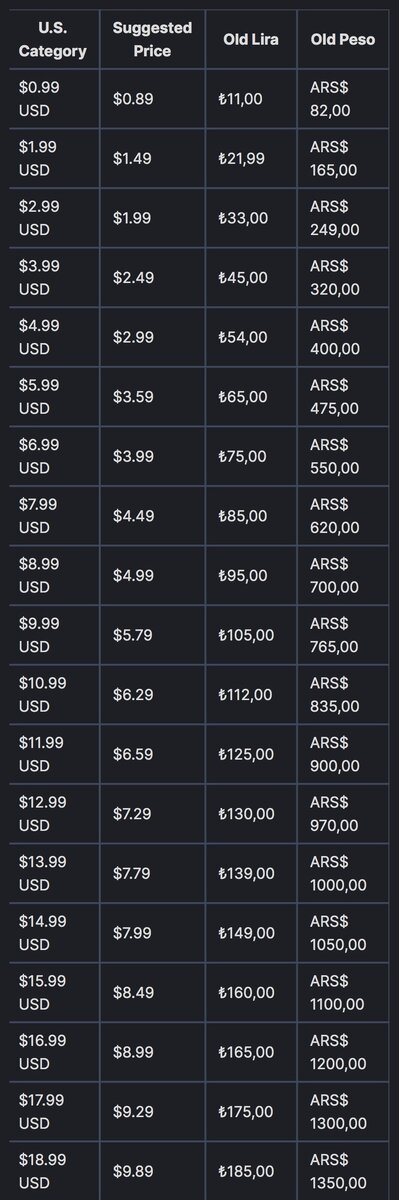Screen dimensions: 399x1200
Task: Click the $8.49 suggested price cell
Action: (153, 993)
